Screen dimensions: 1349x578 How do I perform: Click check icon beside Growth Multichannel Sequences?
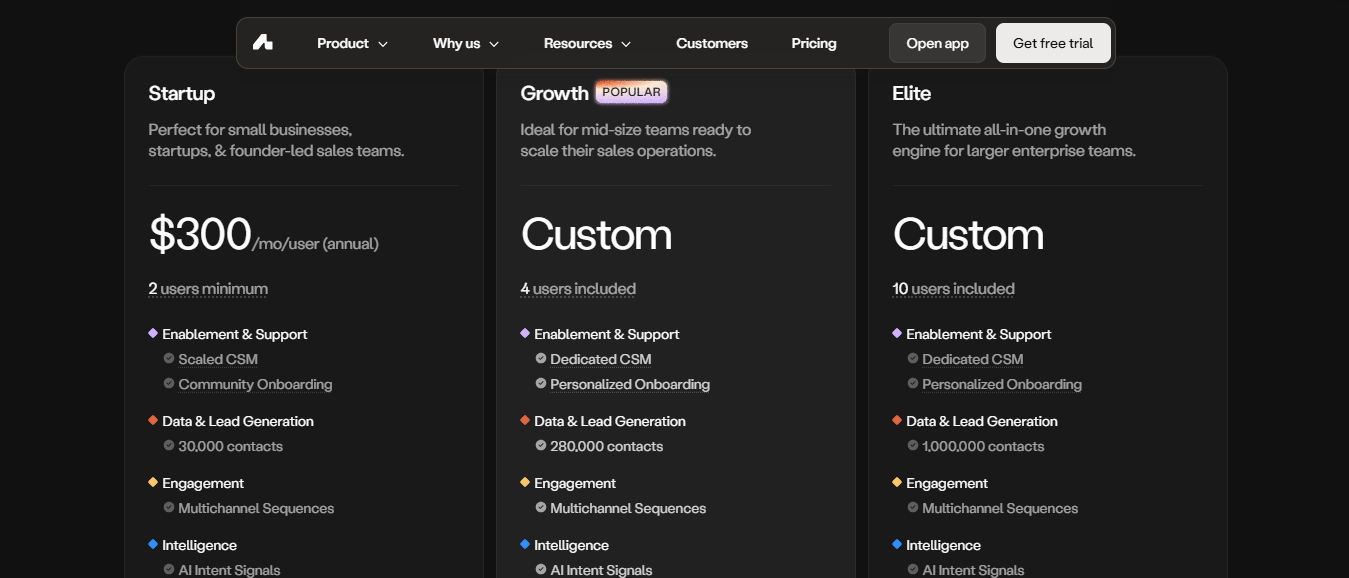coord(541,507)
